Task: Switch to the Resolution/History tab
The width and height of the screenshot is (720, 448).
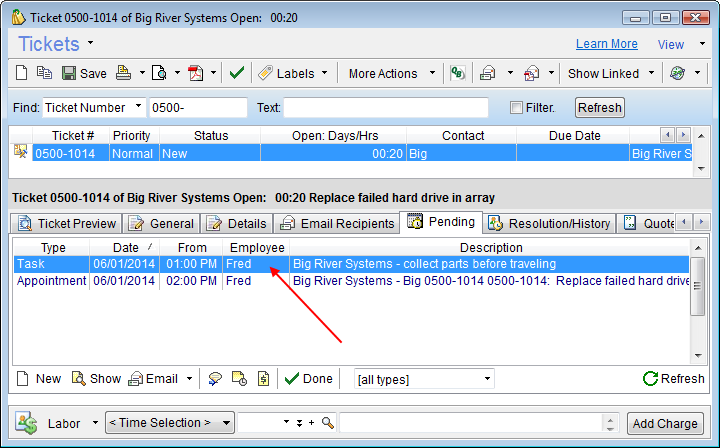Action: coord(549,223)
